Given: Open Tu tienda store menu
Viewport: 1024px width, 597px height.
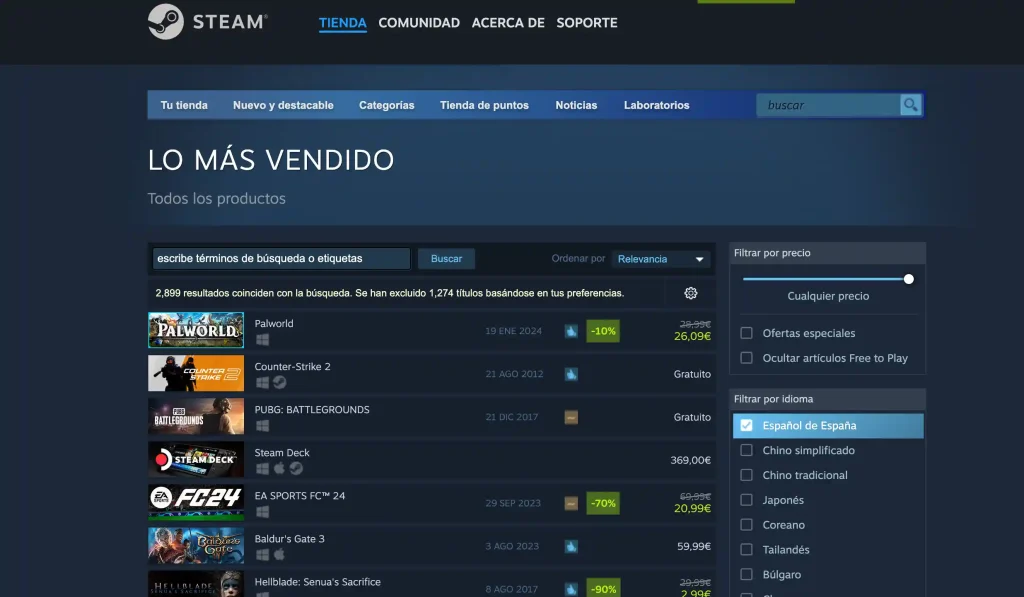Looking at the screenshot, I should click(x=184, y=105).
